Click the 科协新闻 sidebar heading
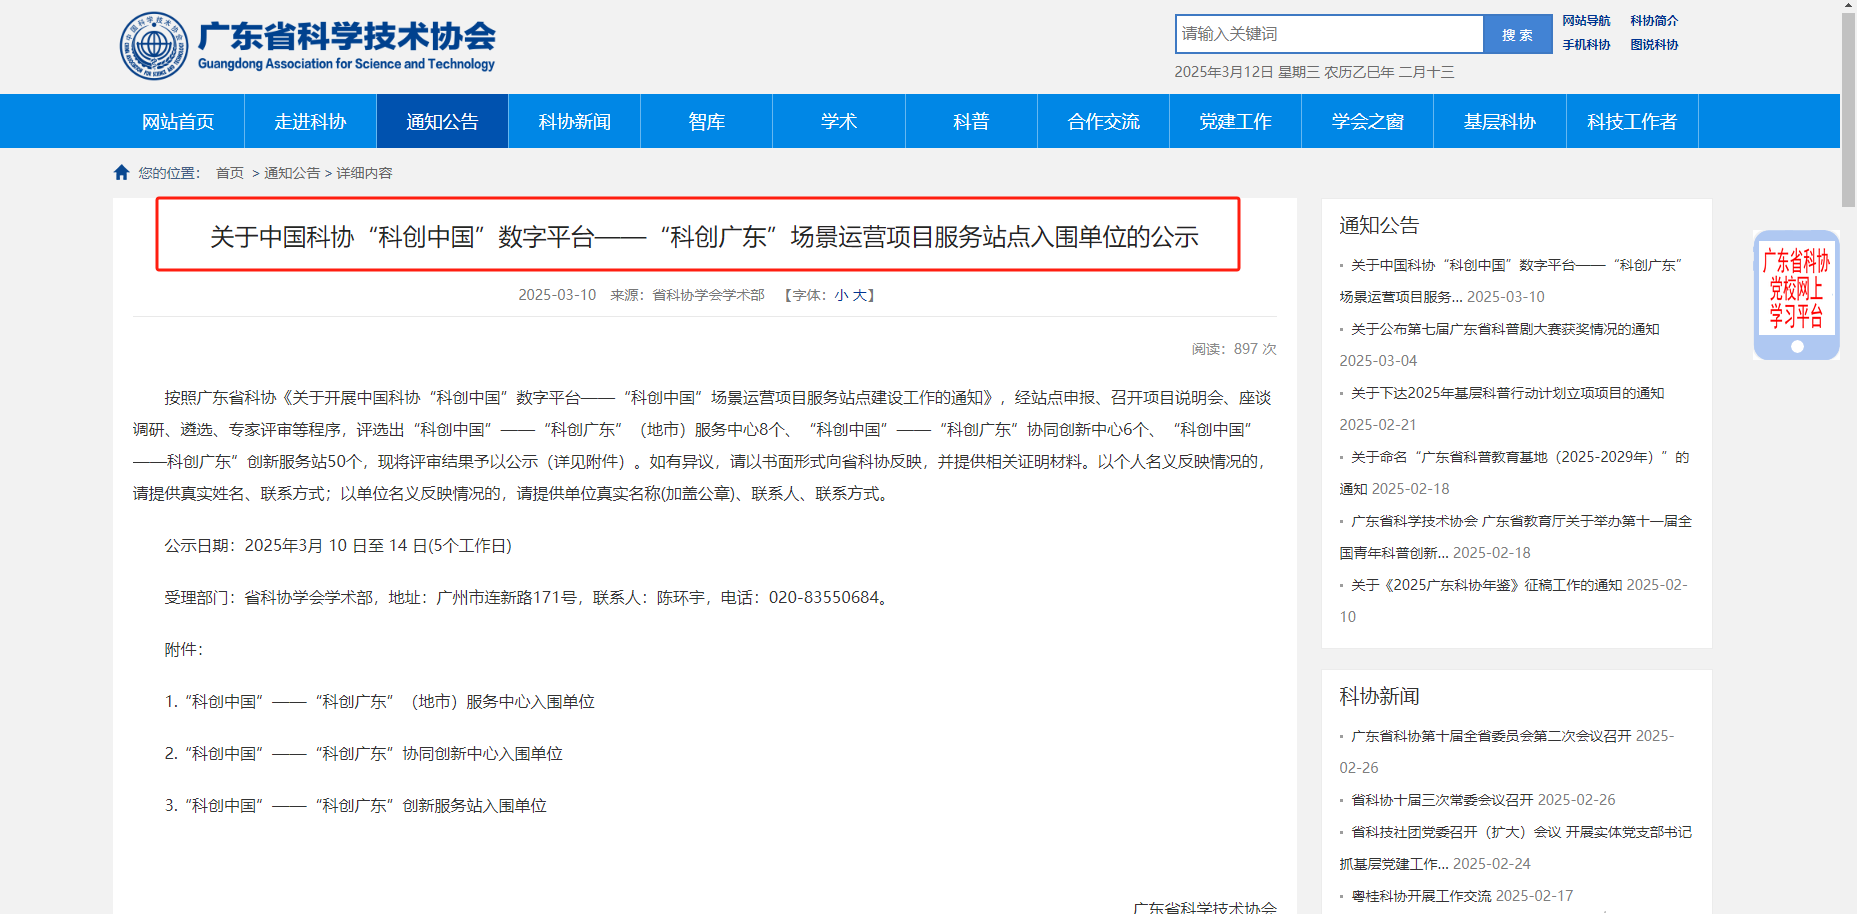This screenshot has width=1857, height=914. [x=1379, y=696]
